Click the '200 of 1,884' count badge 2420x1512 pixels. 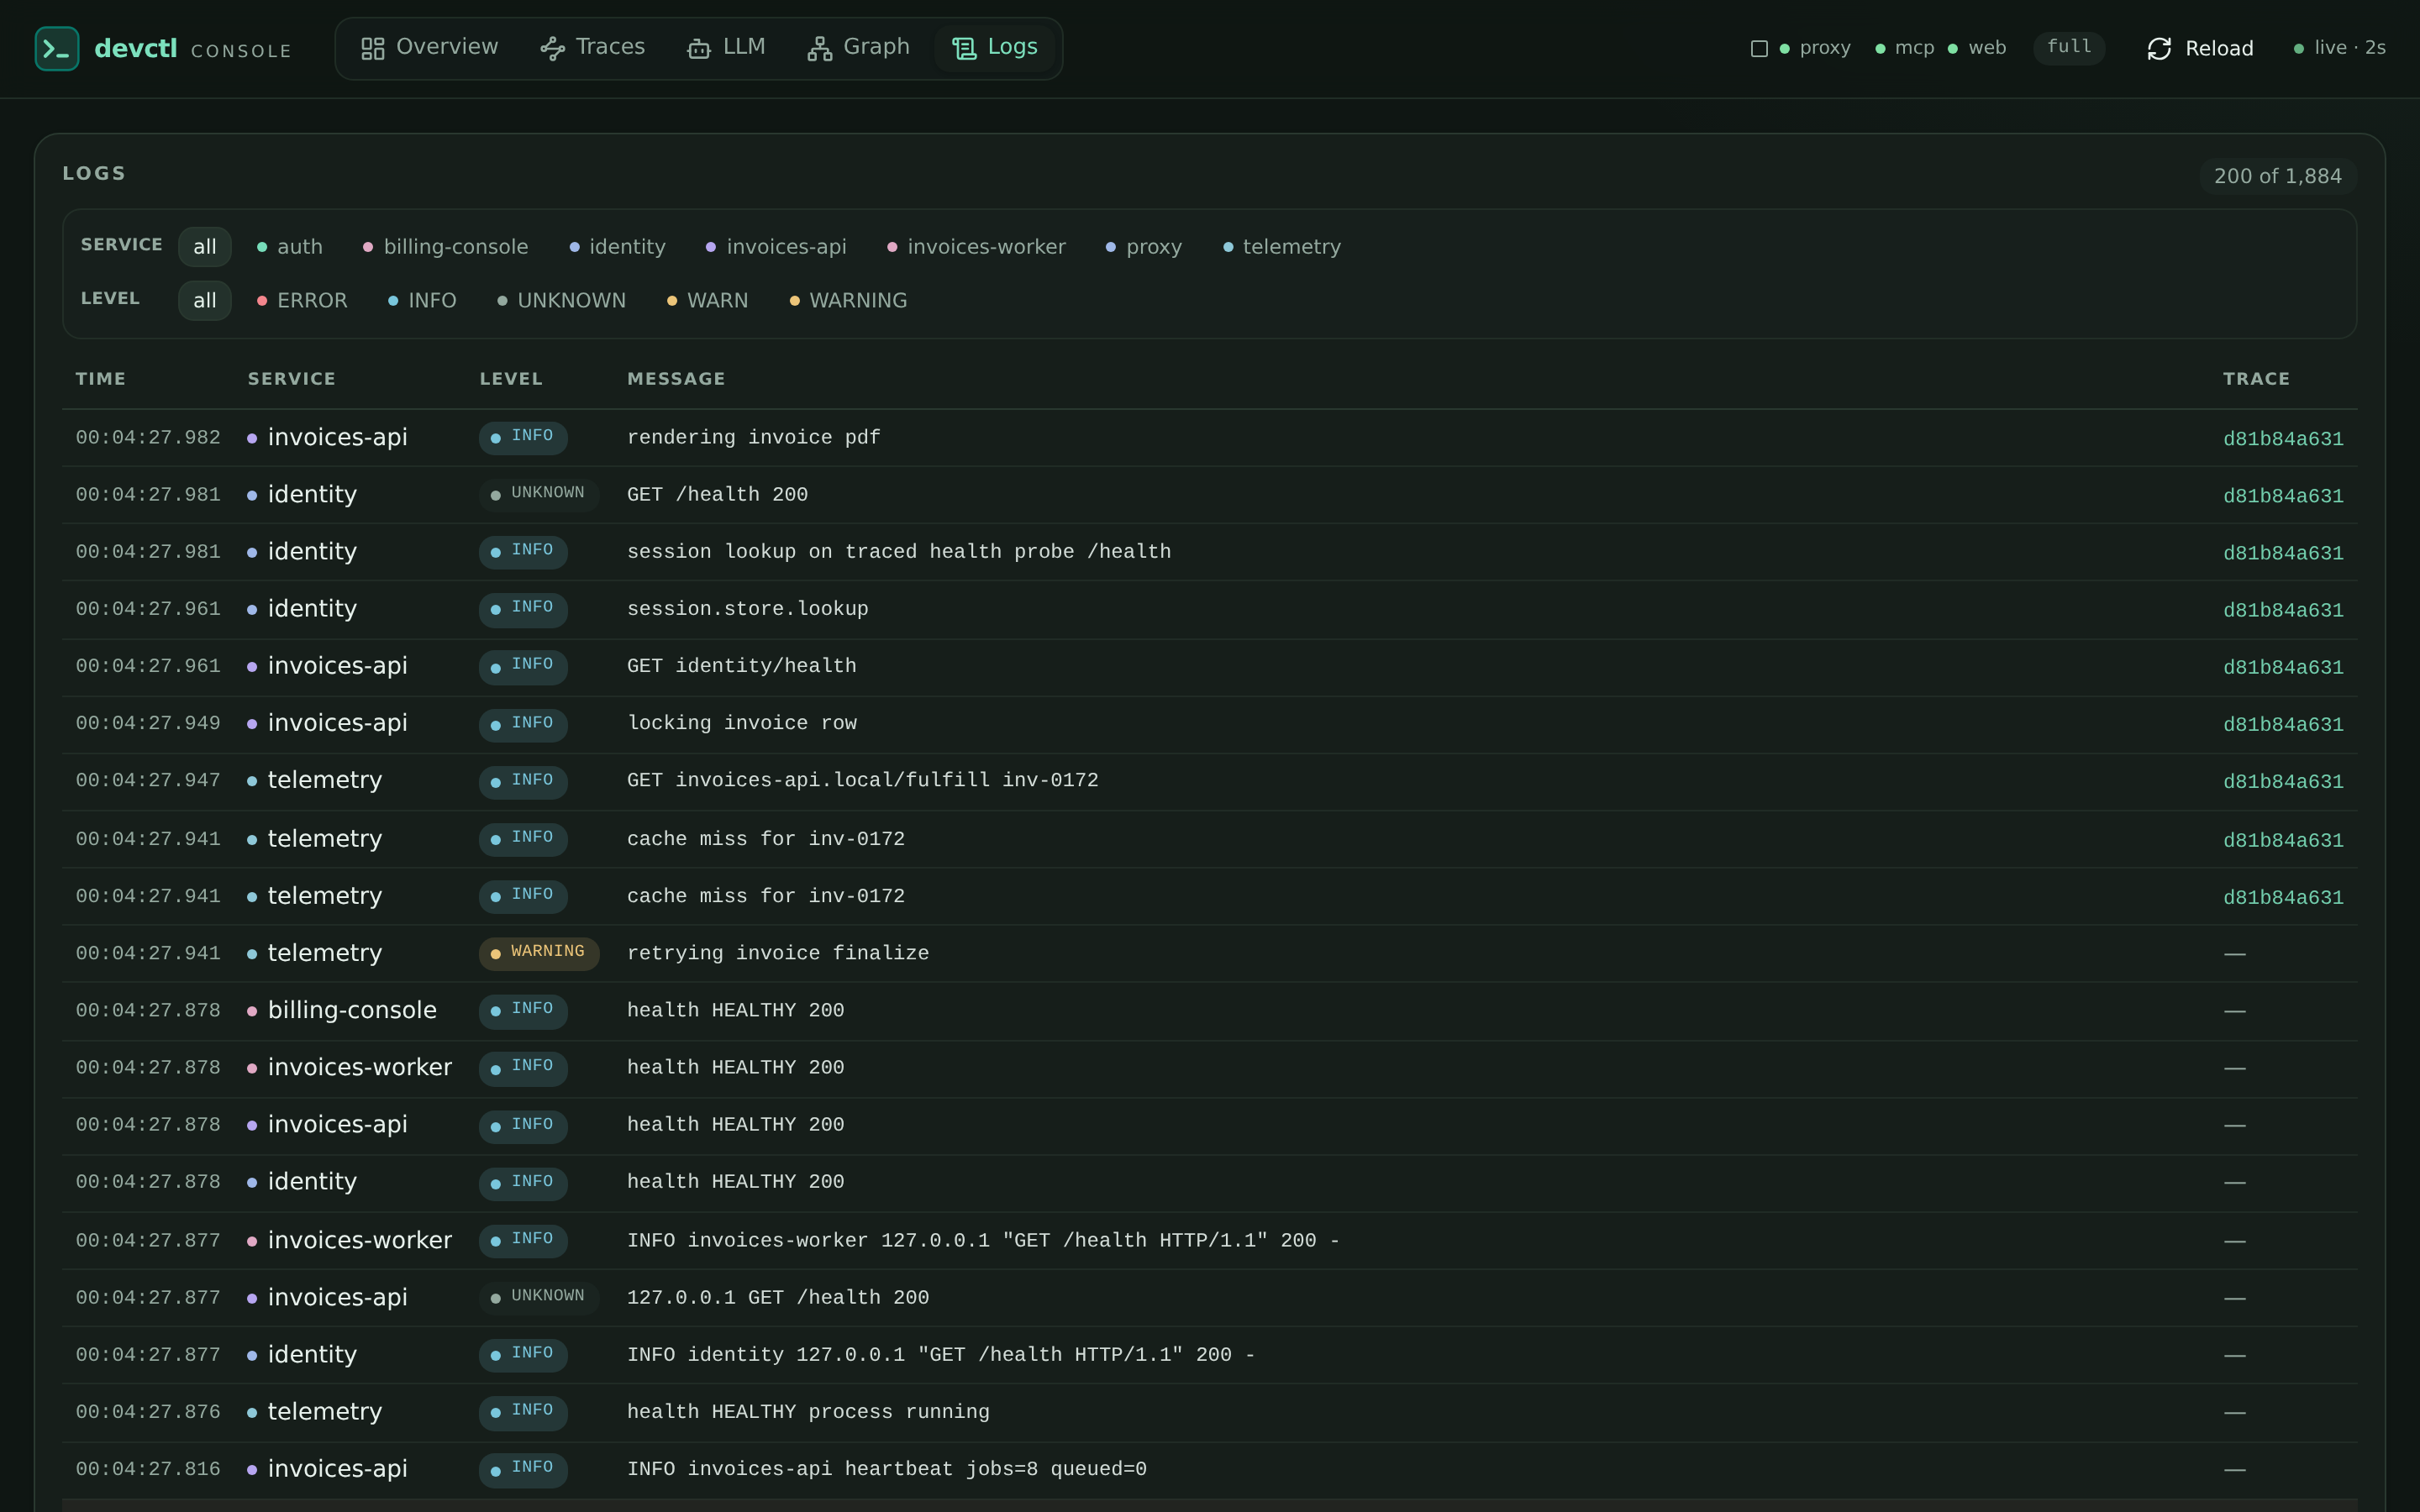[x=2278, y=176]
